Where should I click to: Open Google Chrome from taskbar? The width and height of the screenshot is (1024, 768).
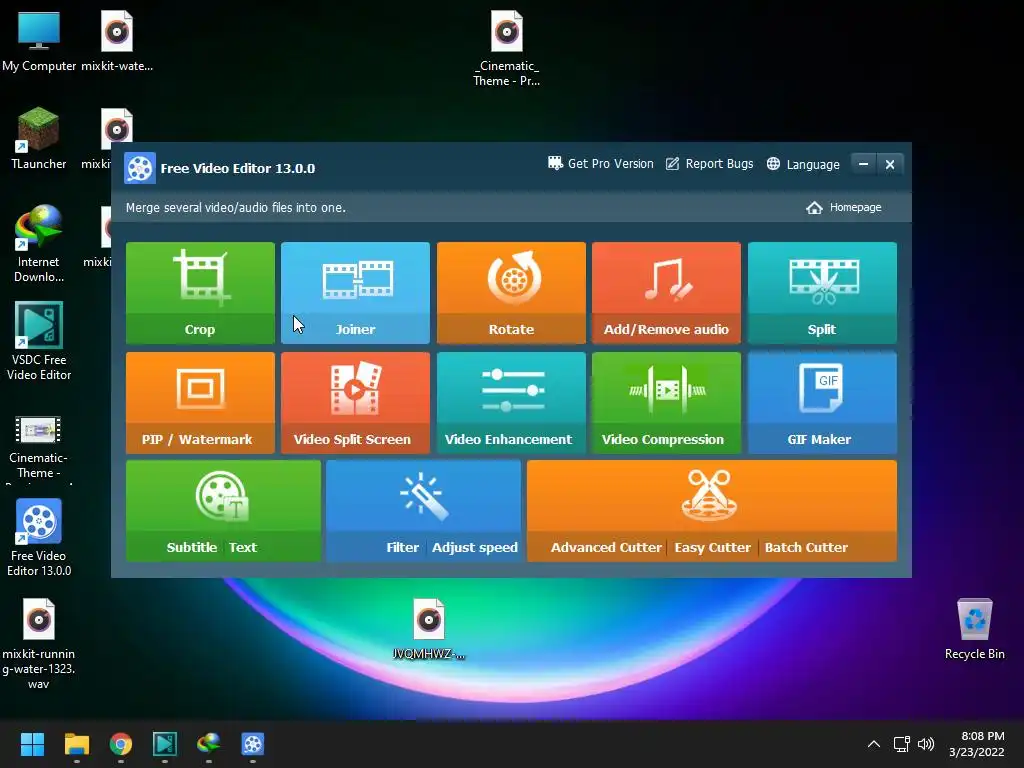[121, 744]
